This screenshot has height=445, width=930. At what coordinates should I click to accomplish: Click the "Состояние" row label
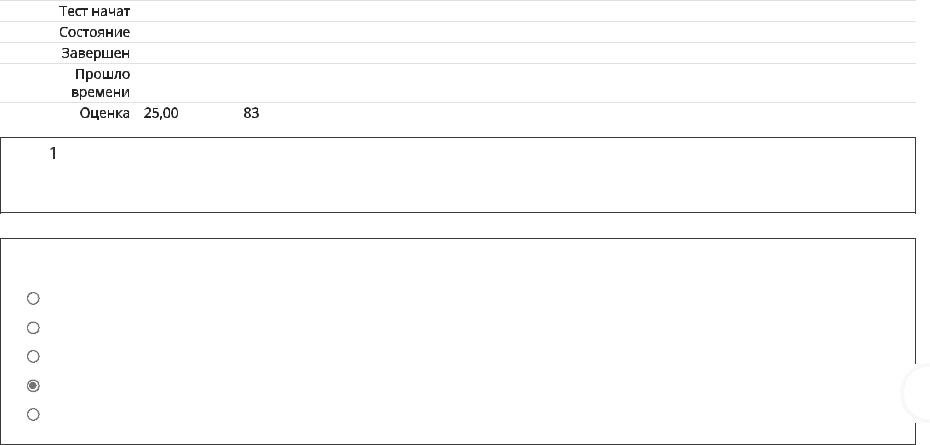[94, 32]
